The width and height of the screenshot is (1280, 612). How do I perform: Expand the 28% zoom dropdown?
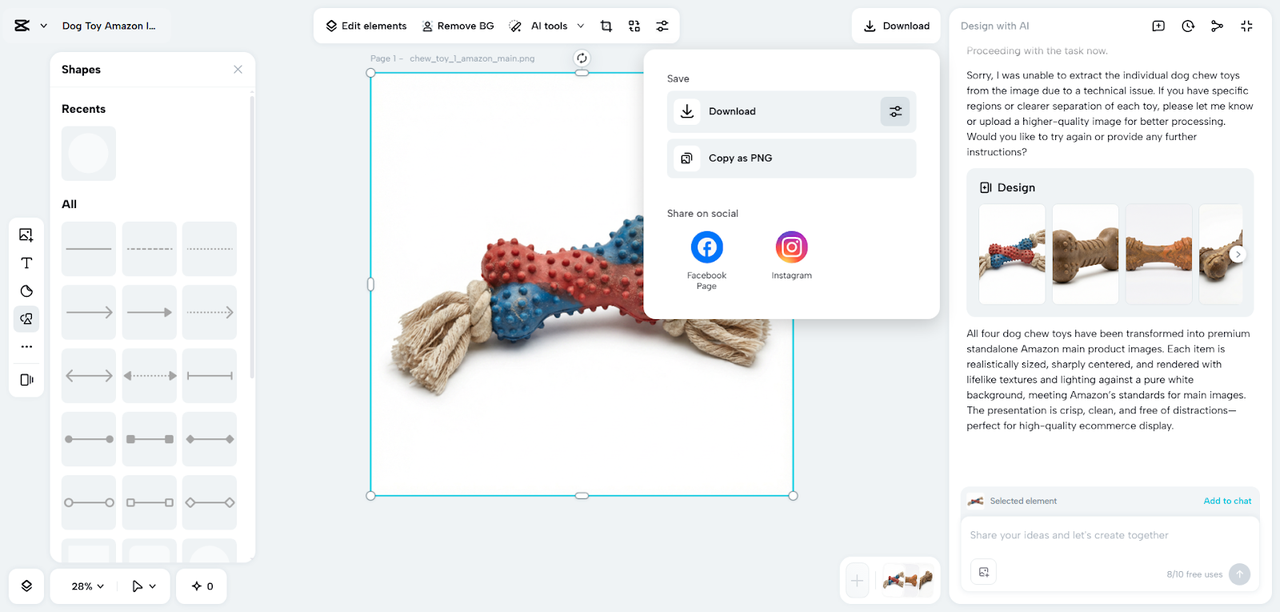click(x=87, y=586)
